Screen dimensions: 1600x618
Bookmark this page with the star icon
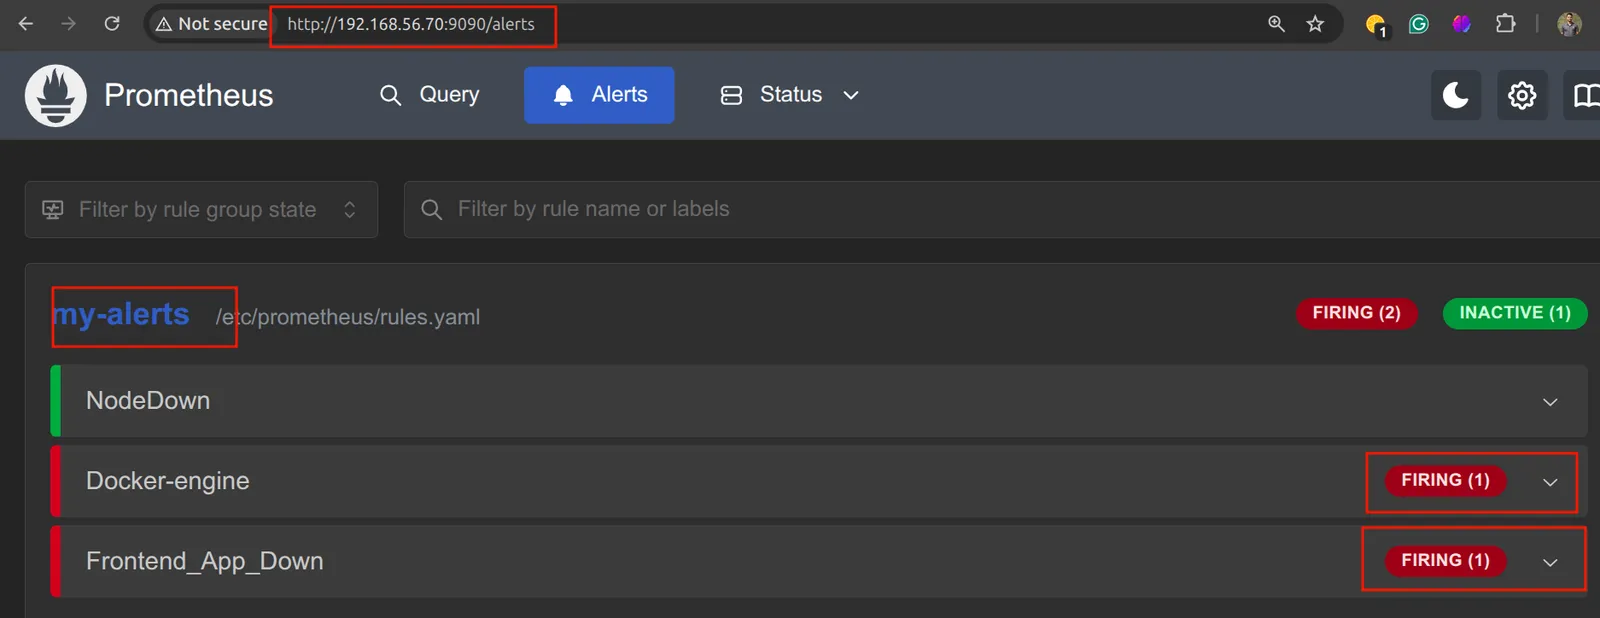(1315, 24)
